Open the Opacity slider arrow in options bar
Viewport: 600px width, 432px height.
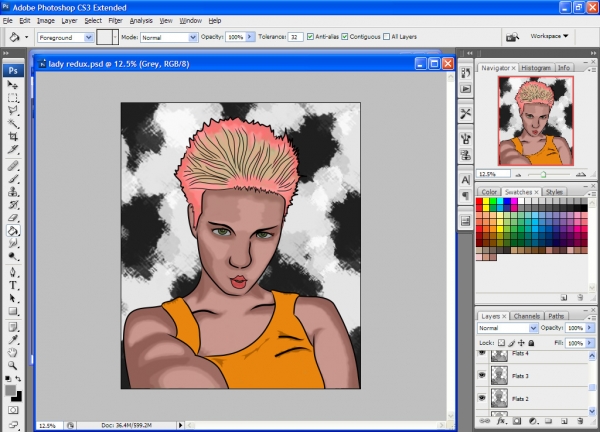coord(250,37)
